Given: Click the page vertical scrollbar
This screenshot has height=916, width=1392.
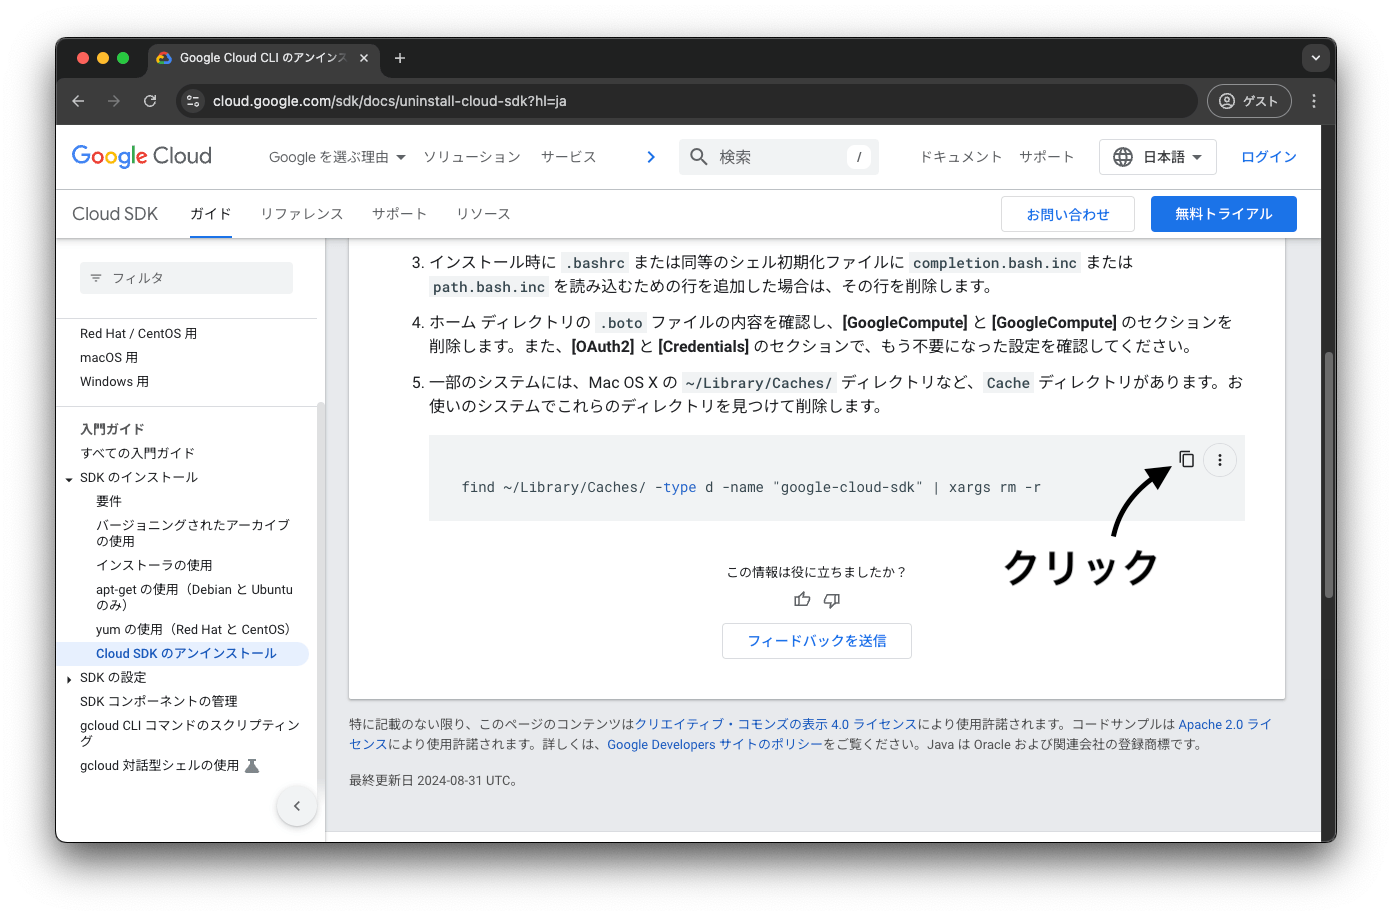Looking at the screenshot, I should (x=1329, y=475).
